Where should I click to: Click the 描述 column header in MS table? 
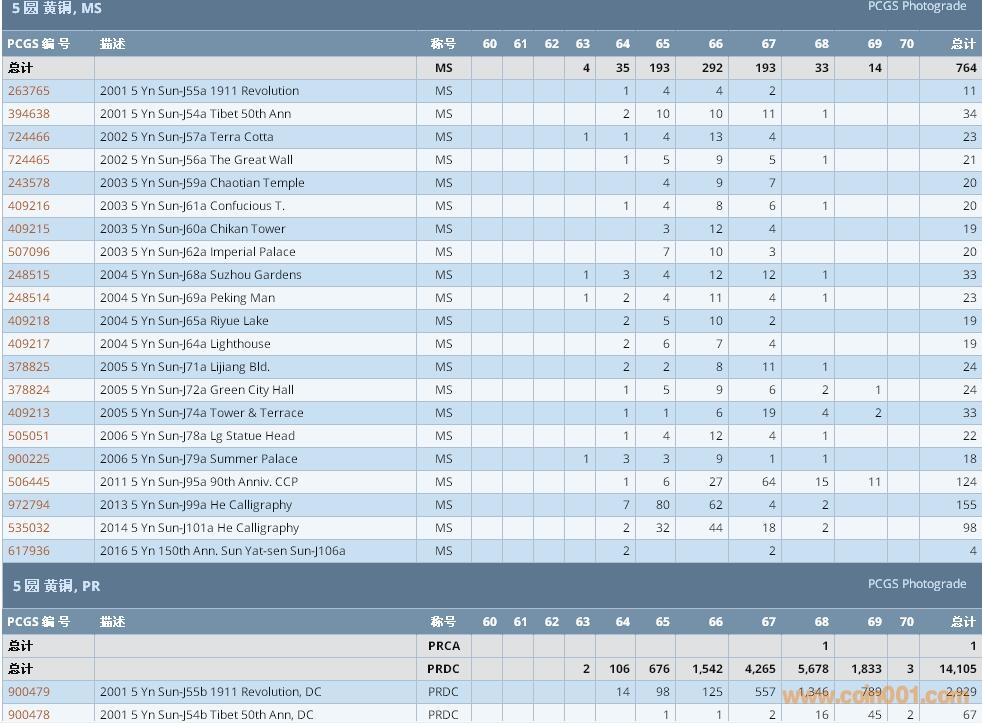click(112, 44)
